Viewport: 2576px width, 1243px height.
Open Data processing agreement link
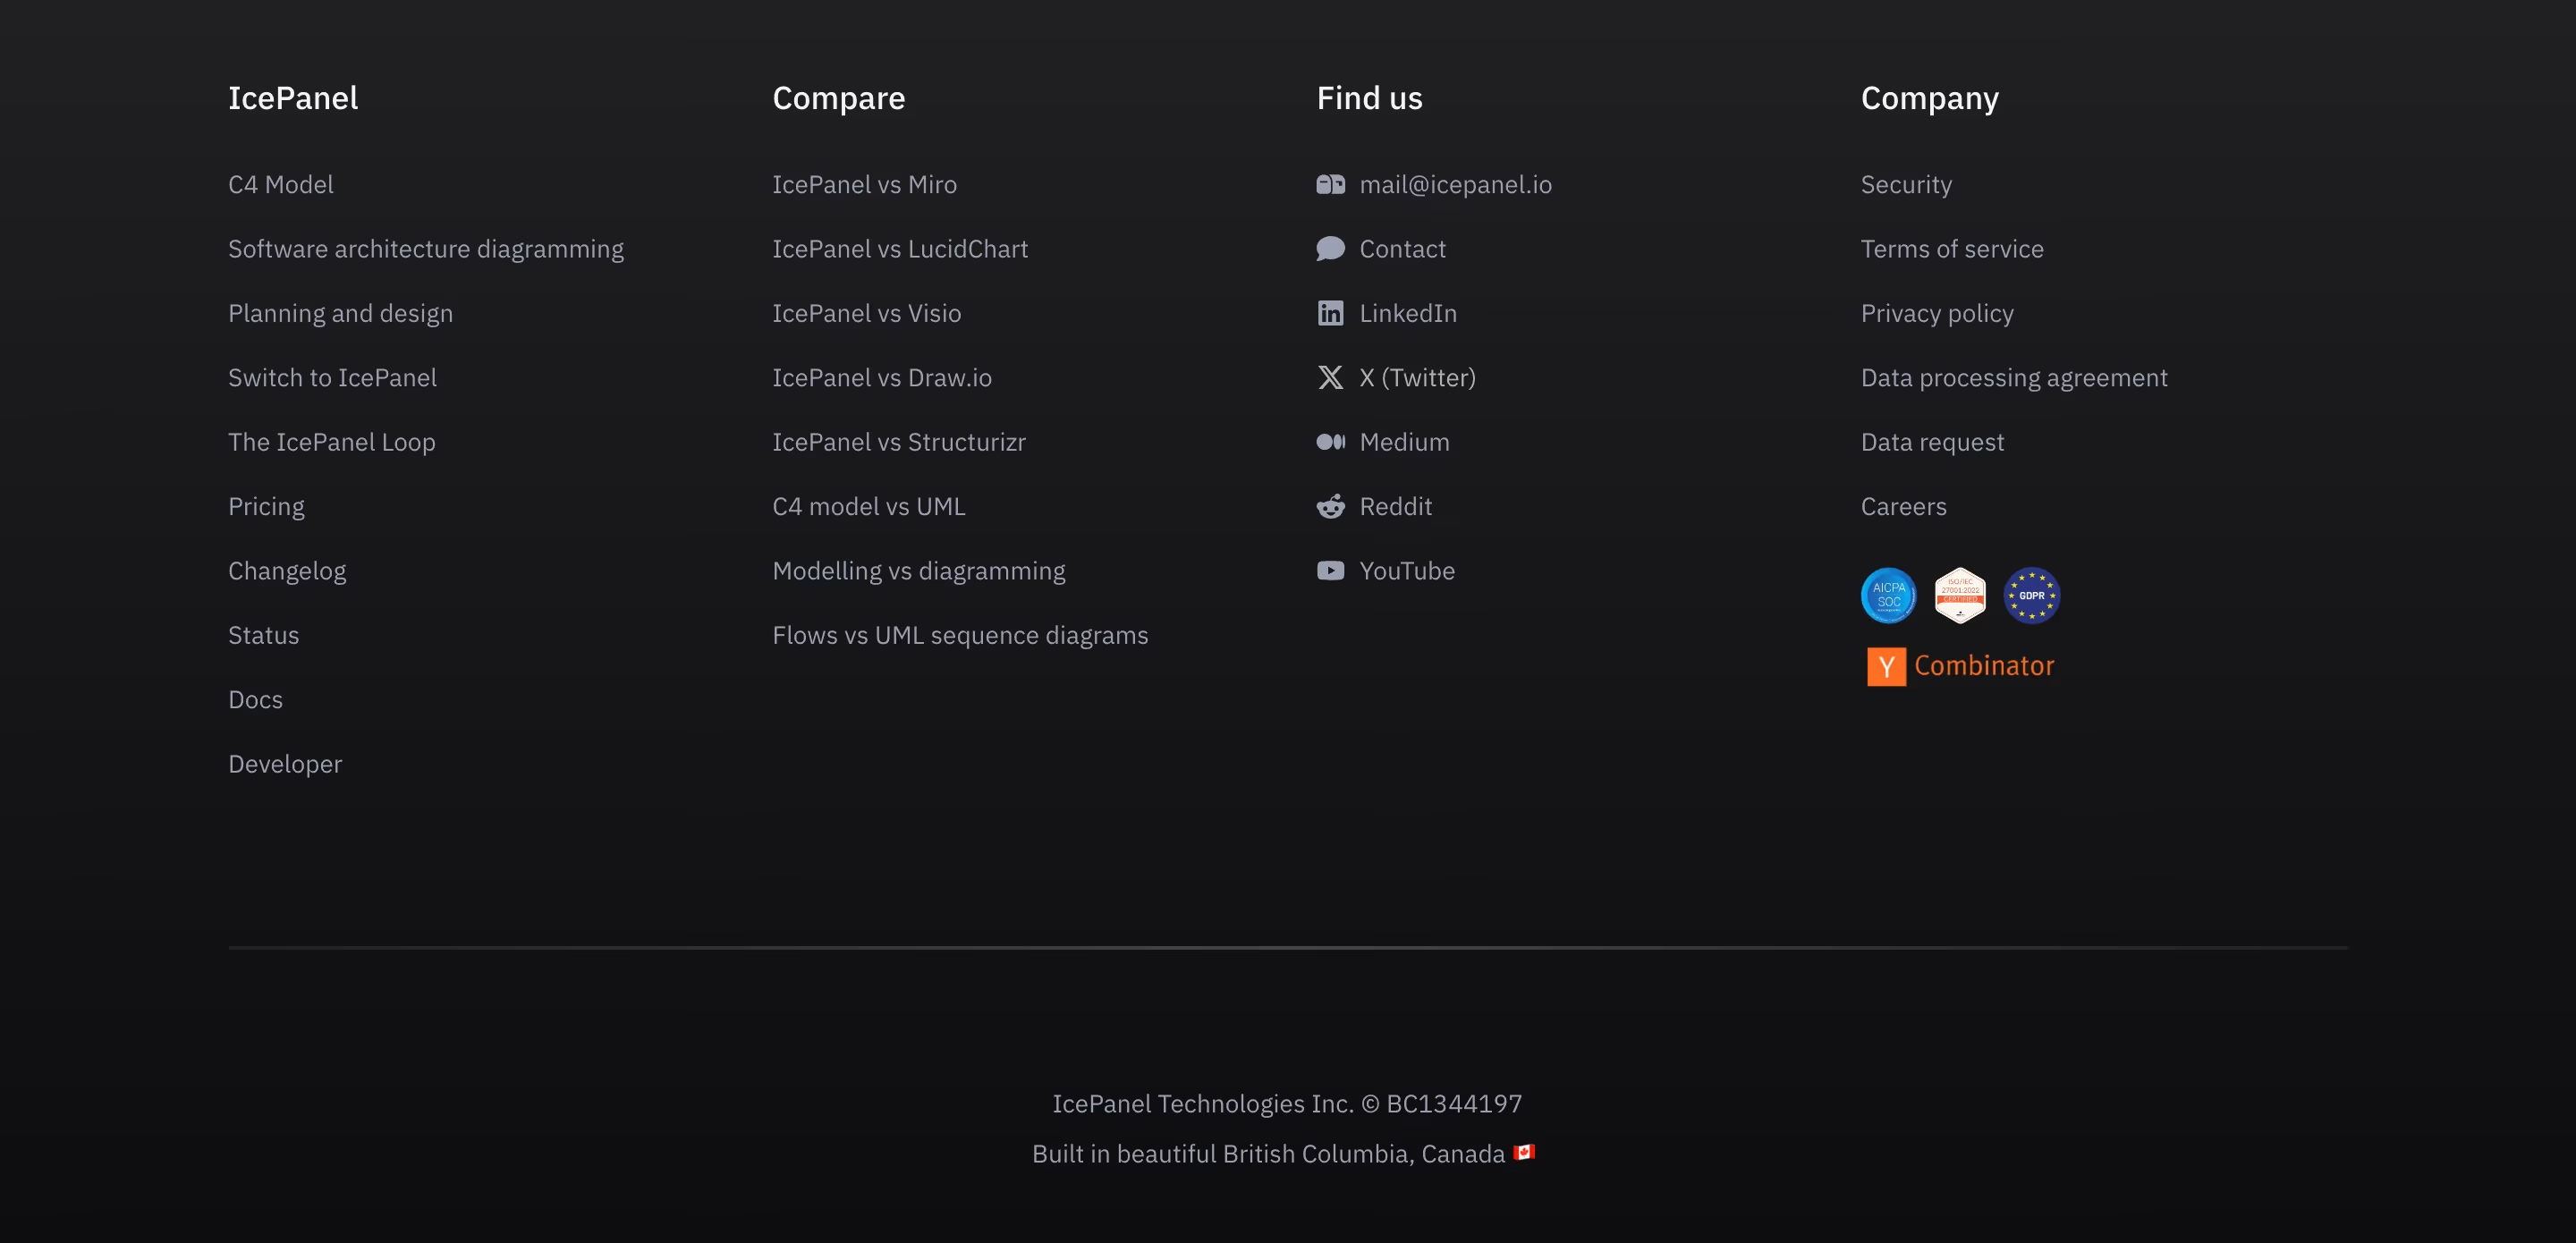2014,378
